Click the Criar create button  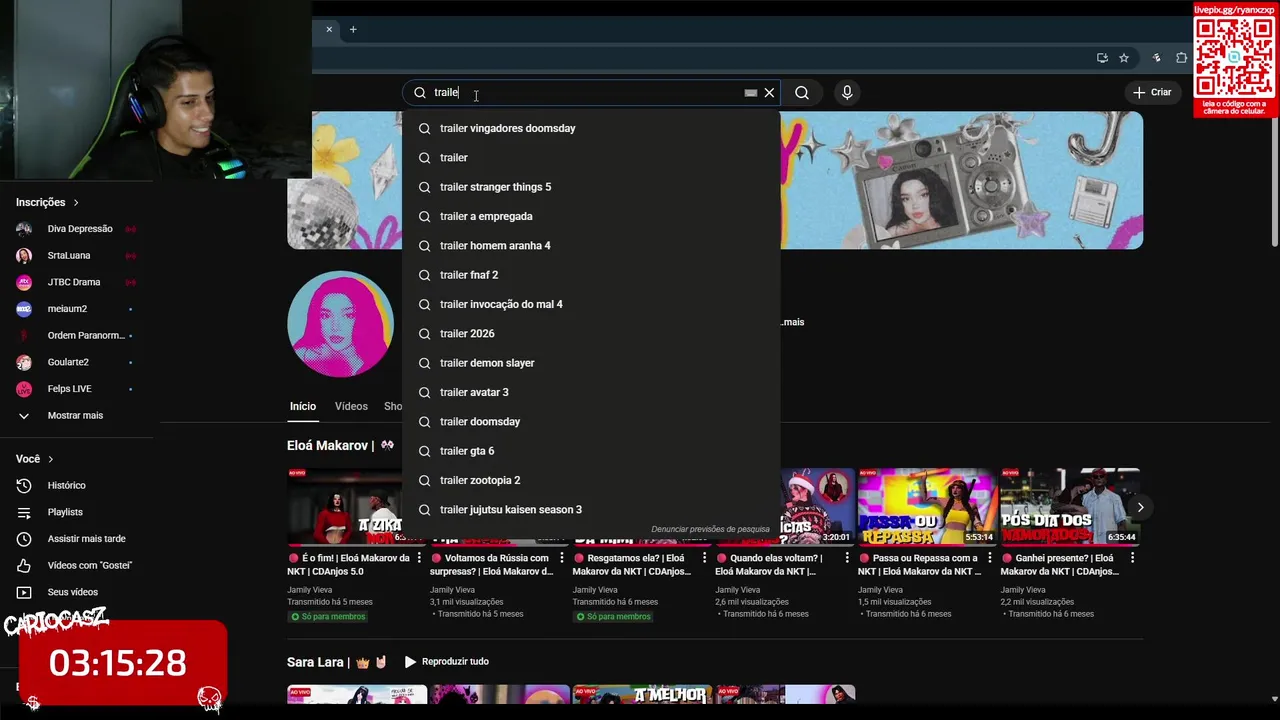(1152, 92)
